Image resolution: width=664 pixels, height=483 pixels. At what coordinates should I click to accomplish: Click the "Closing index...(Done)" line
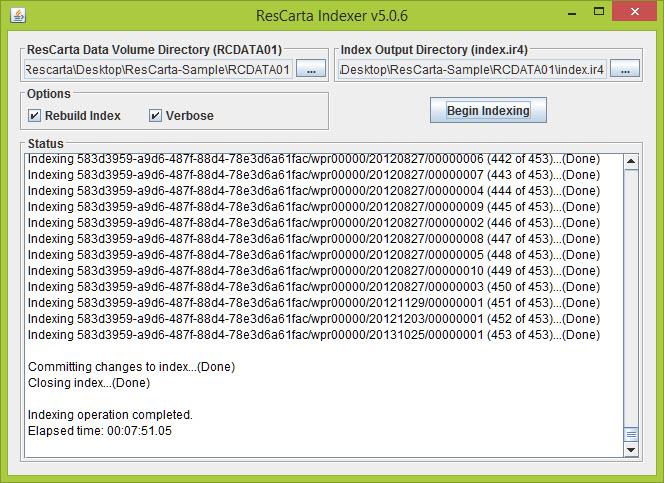(89, 383)
